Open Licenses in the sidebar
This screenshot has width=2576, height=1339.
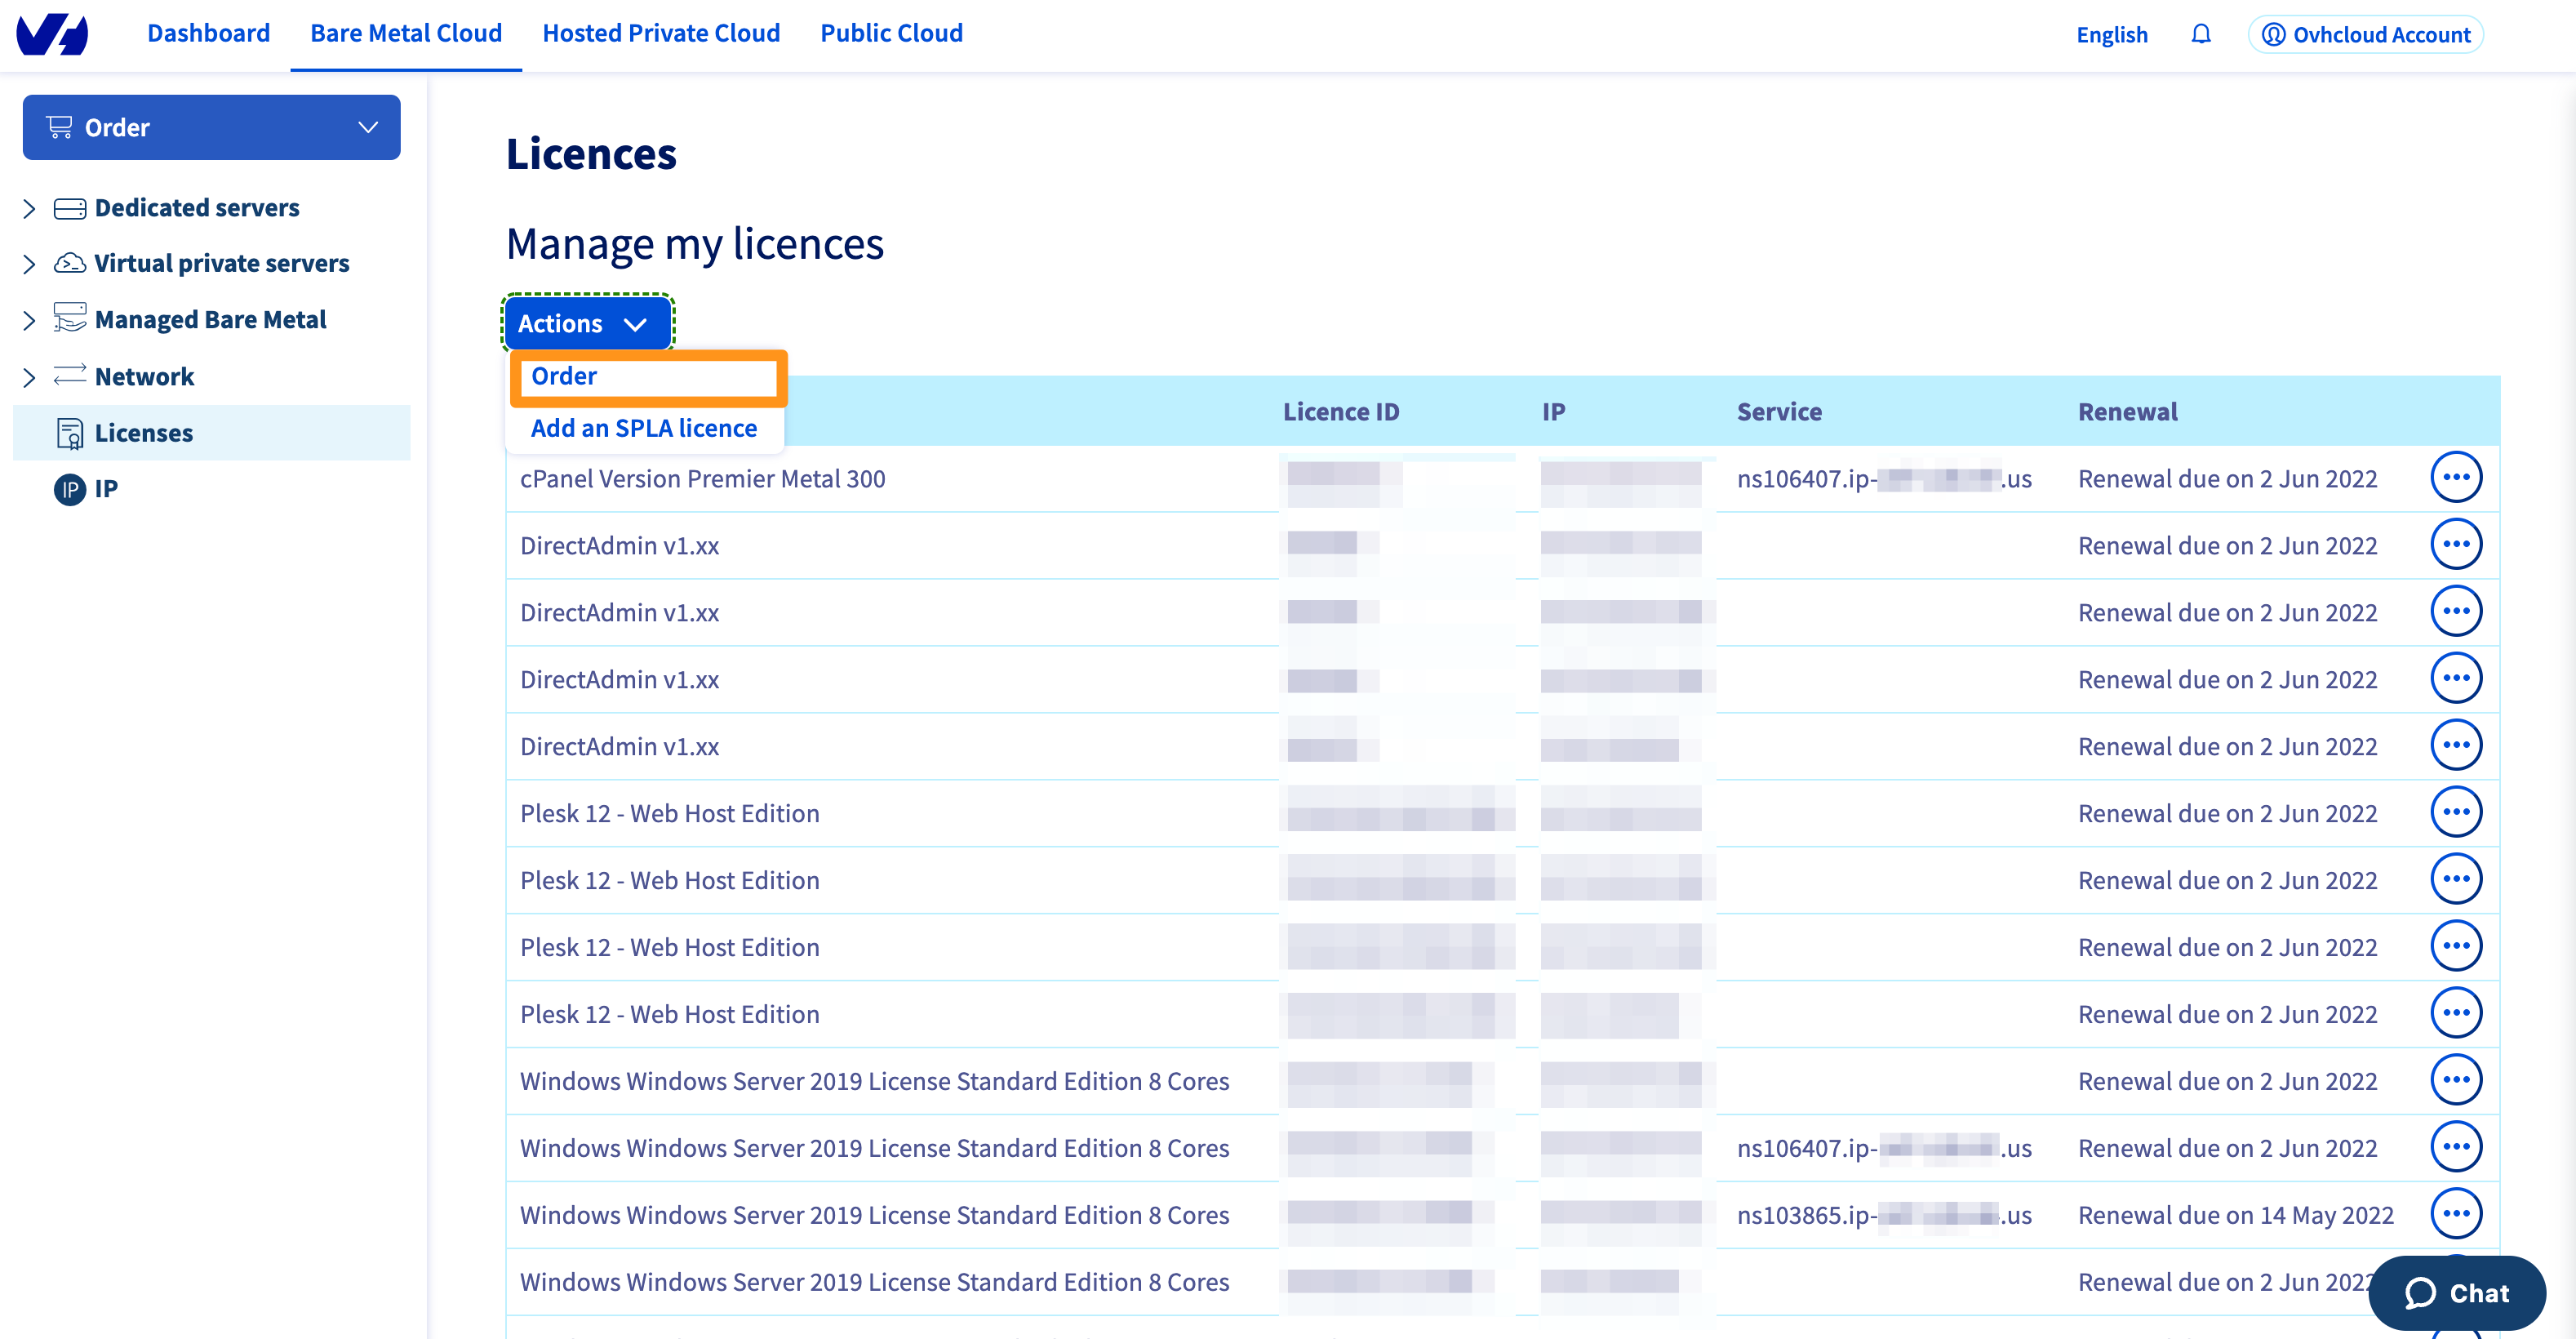coord(211,433)
